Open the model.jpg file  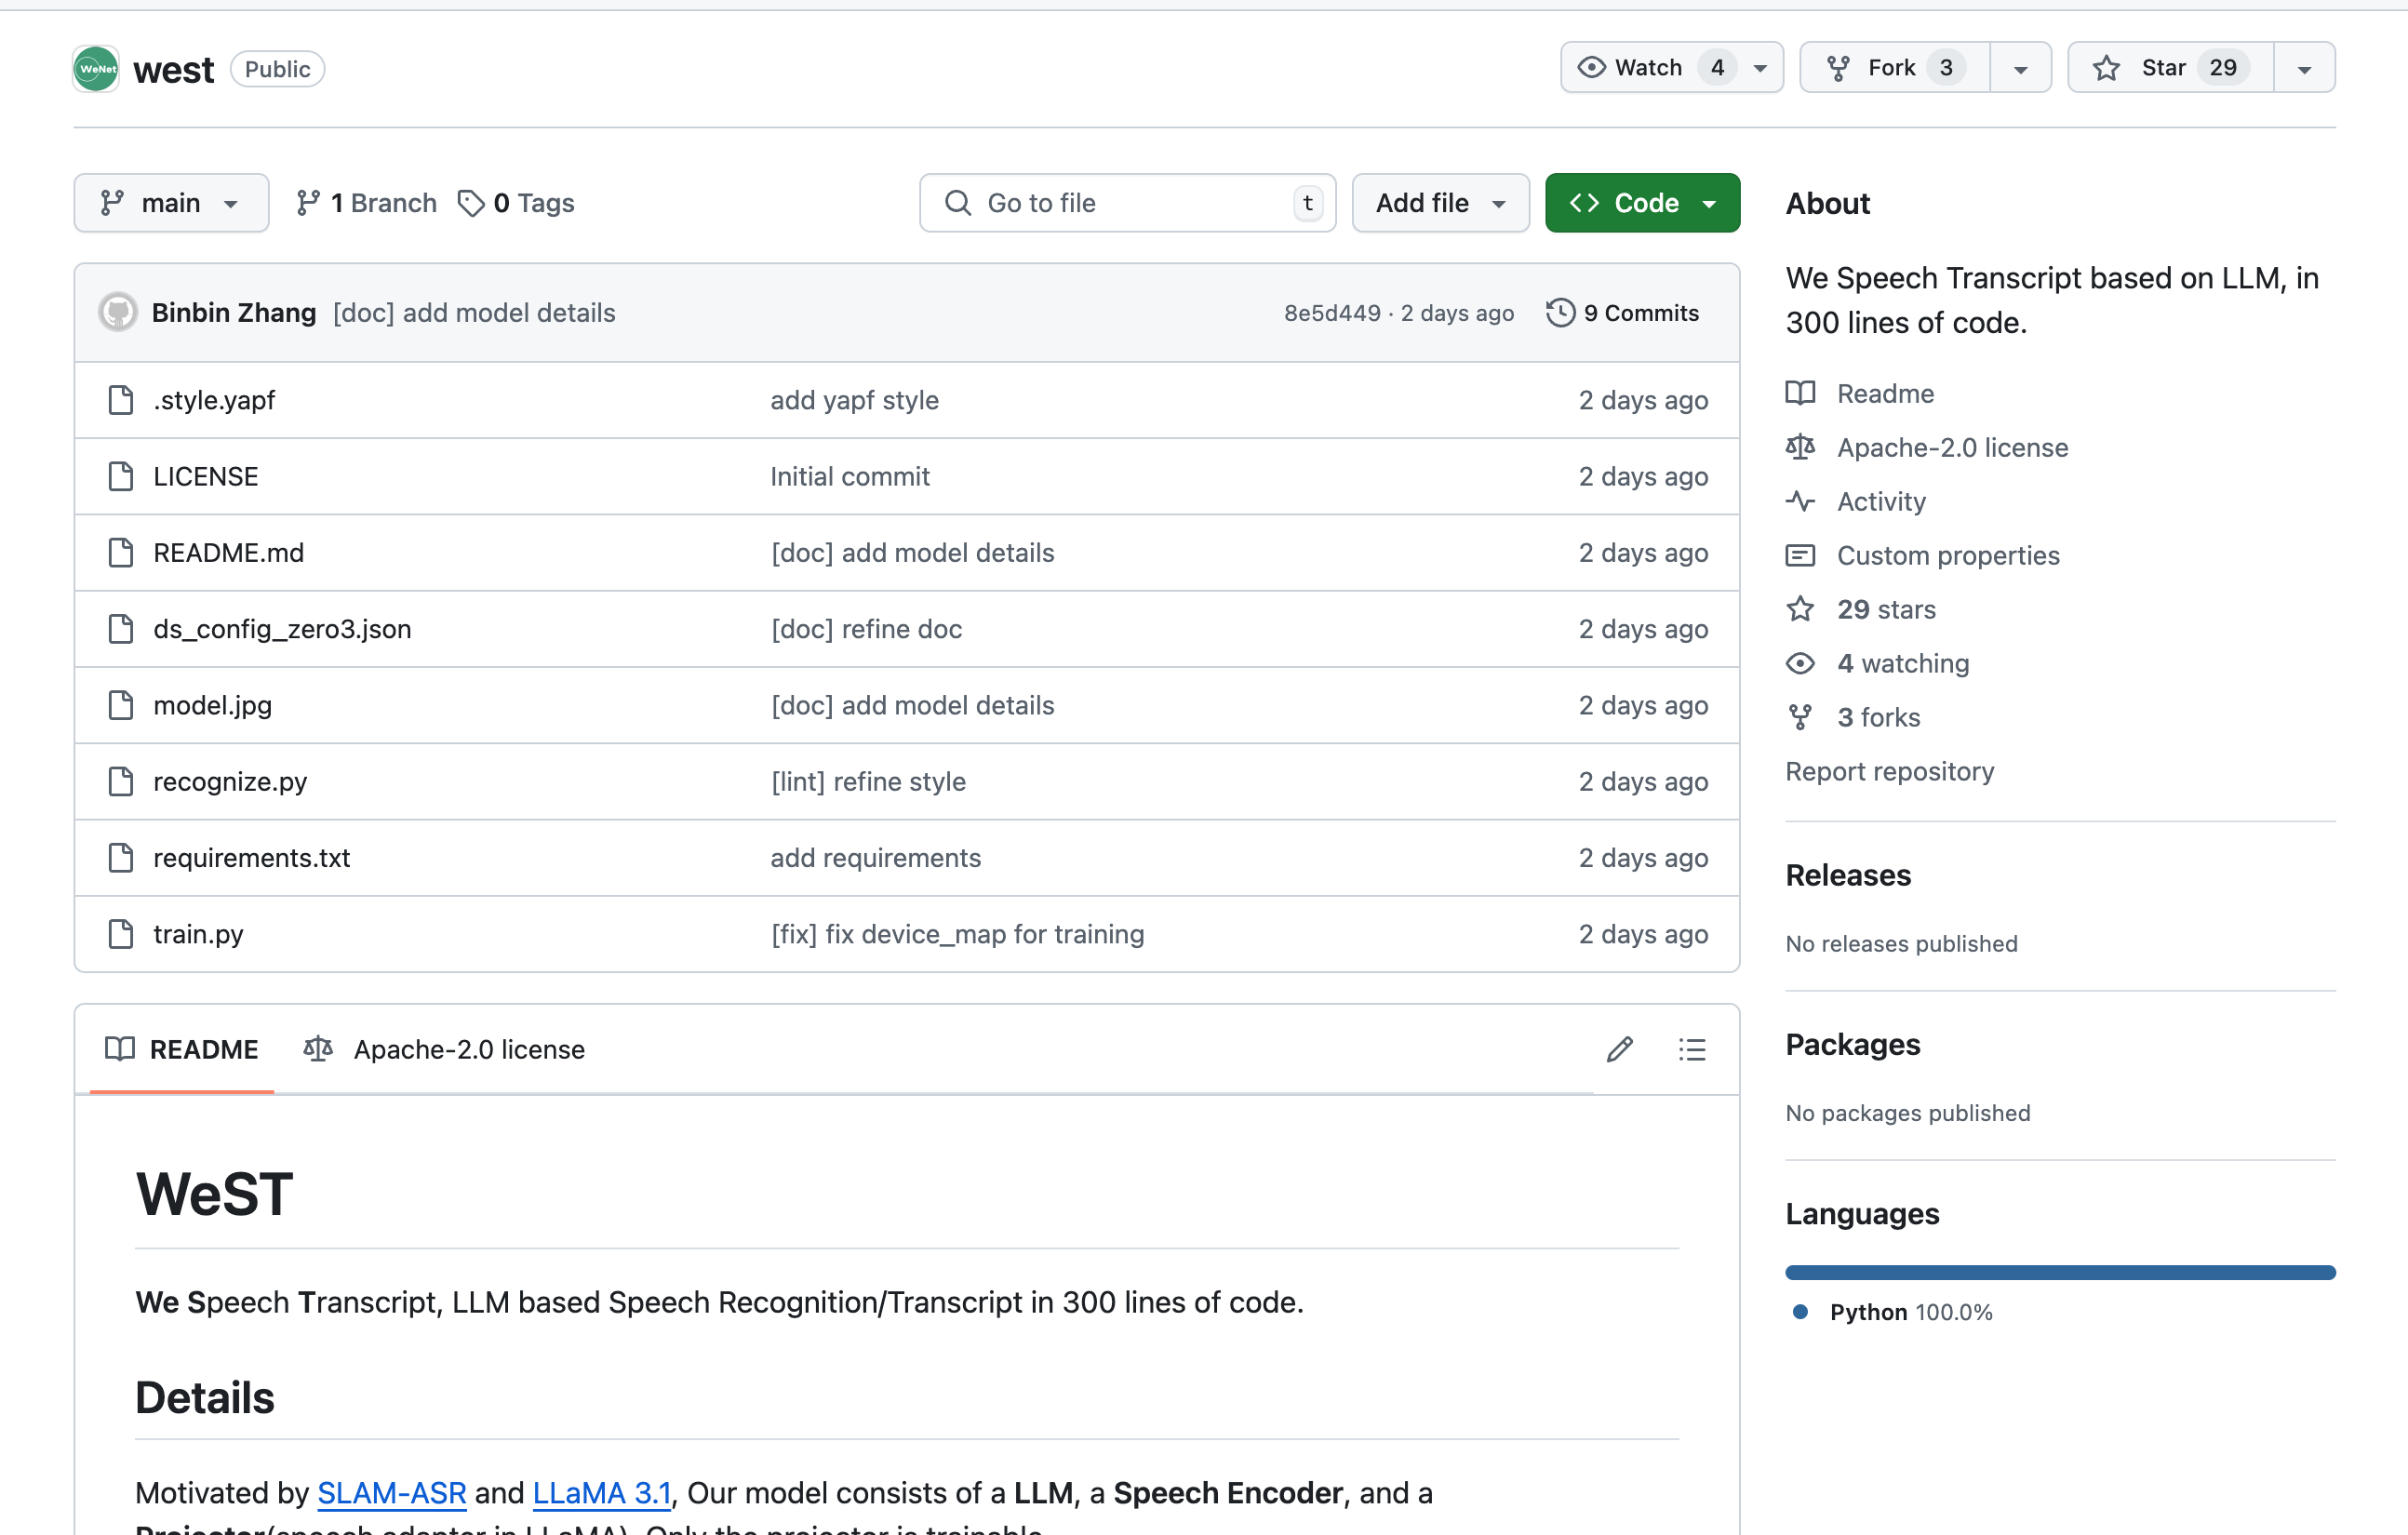tap(212, 705)
